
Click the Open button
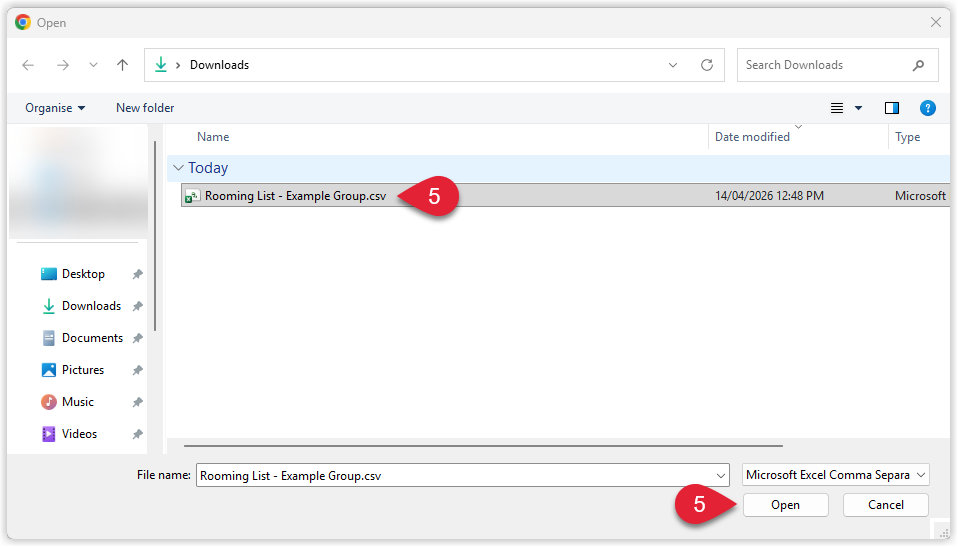(785, 505)
